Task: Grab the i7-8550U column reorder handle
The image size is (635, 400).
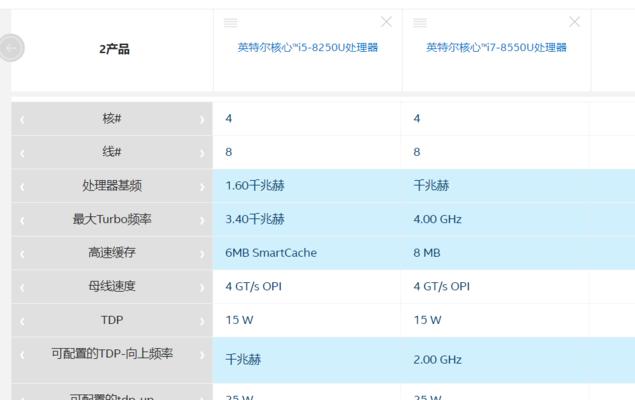Action: pyautogui.click(x=420, y=23)
